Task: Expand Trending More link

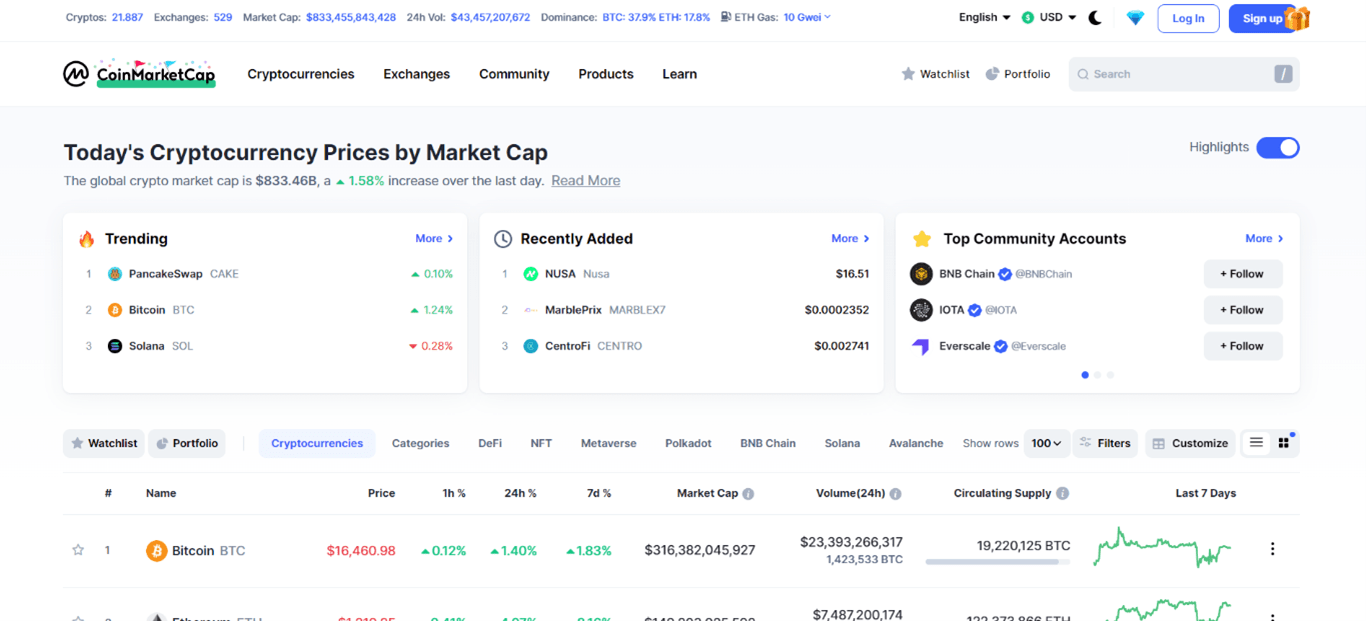Action: pos(434,239)
